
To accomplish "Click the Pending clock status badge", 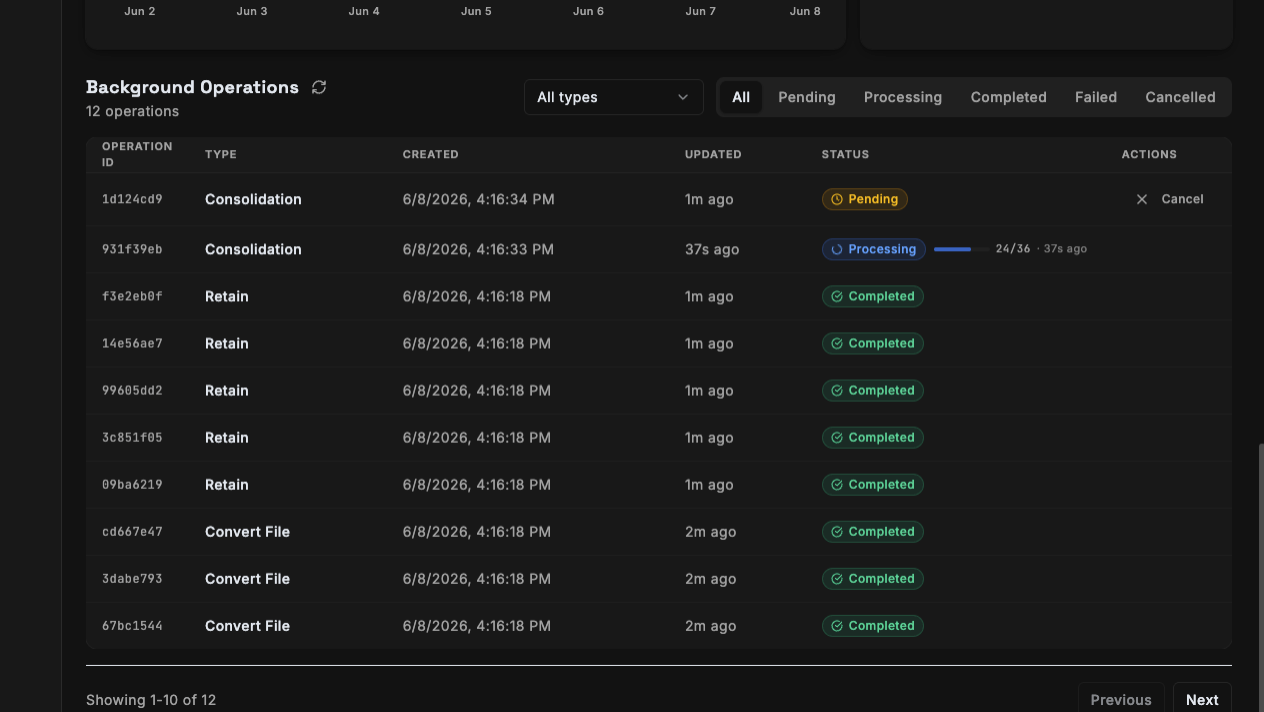I will pyautogui.click(x=865, y=199).
